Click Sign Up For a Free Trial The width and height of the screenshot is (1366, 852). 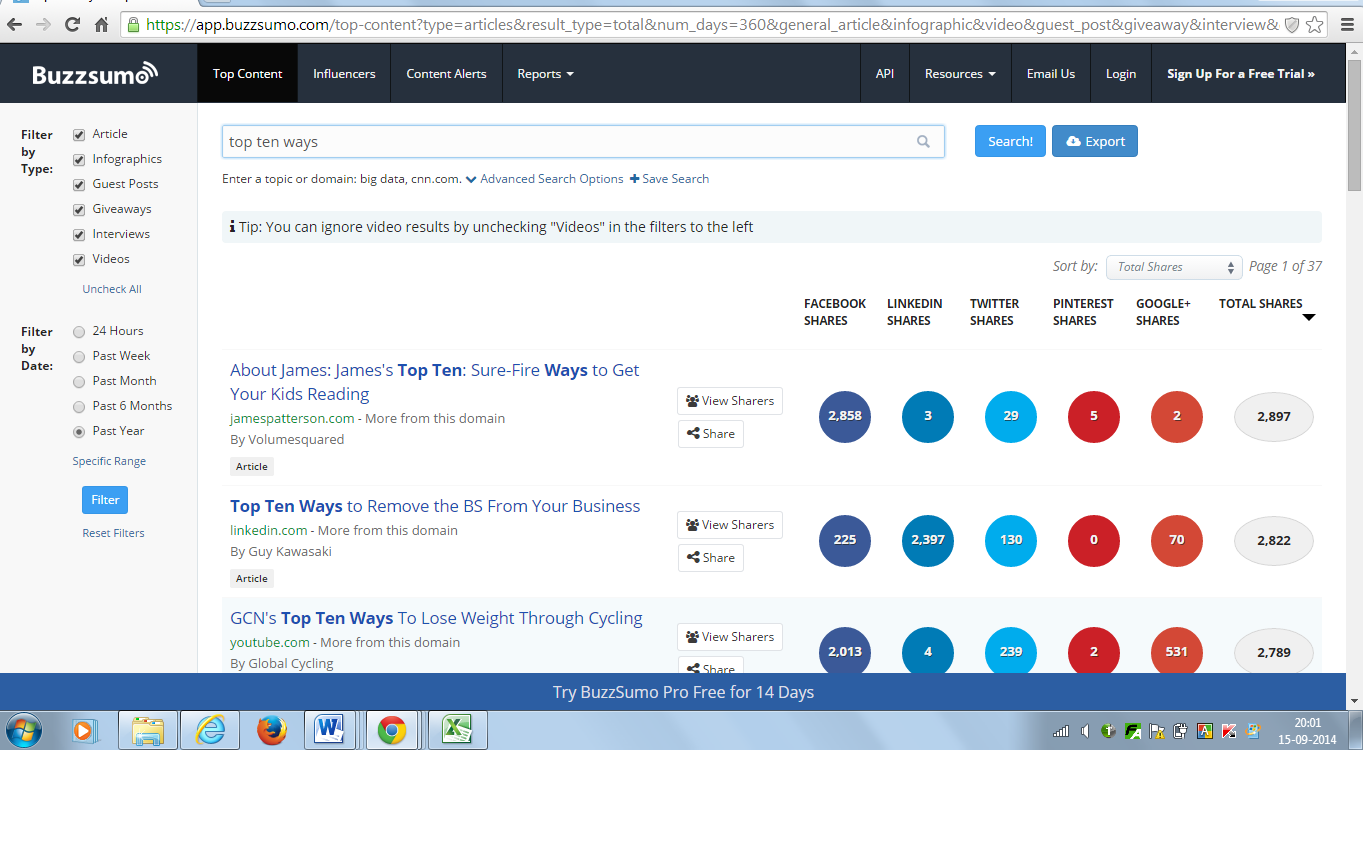pos(1241,74)
